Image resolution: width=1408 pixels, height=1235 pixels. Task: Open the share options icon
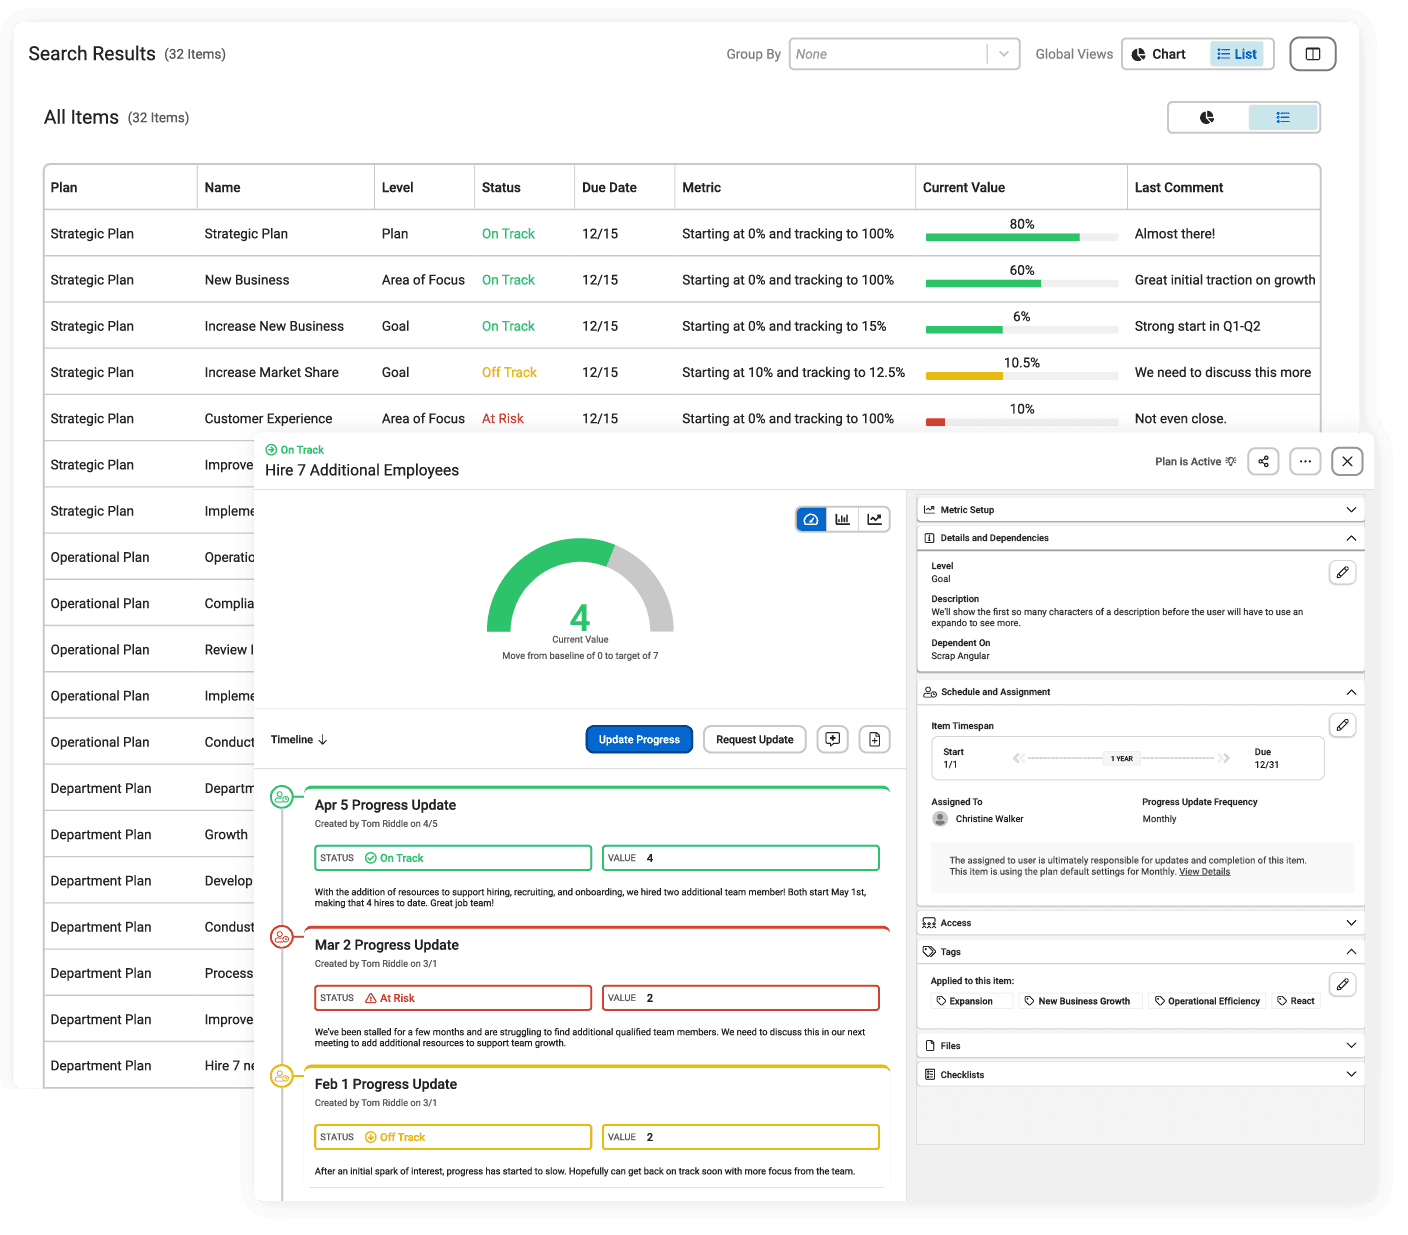tap(1263, 461)
